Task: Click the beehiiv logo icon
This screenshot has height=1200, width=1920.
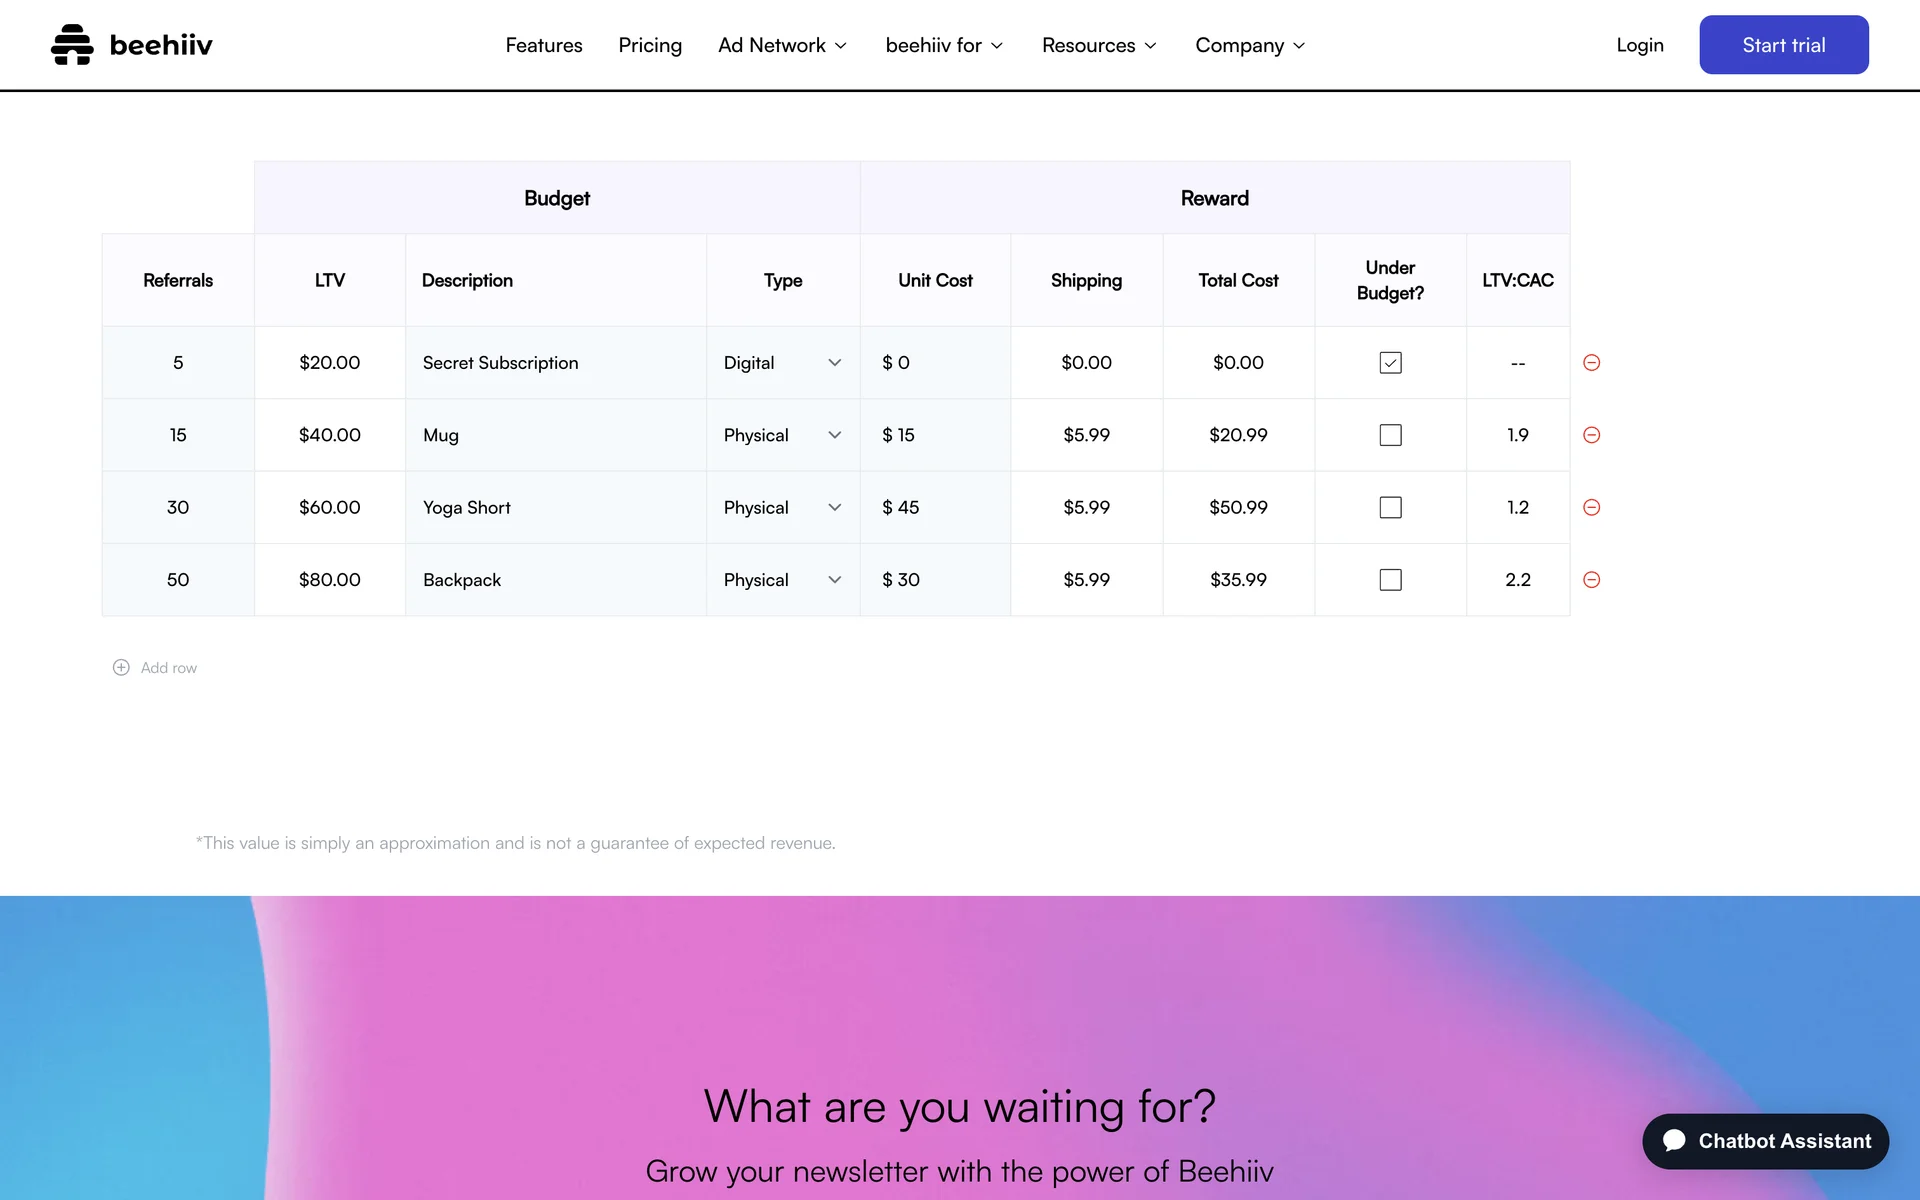Action: (72, 45)
